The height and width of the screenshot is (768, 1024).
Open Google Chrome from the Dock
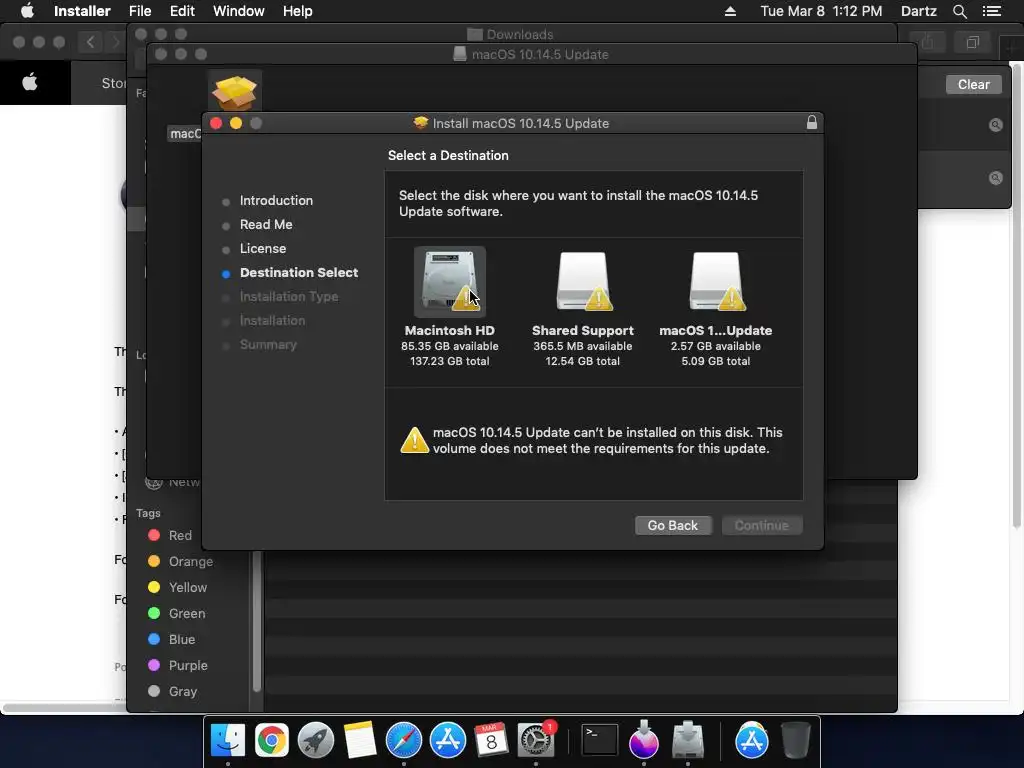(x=272, y=740)
